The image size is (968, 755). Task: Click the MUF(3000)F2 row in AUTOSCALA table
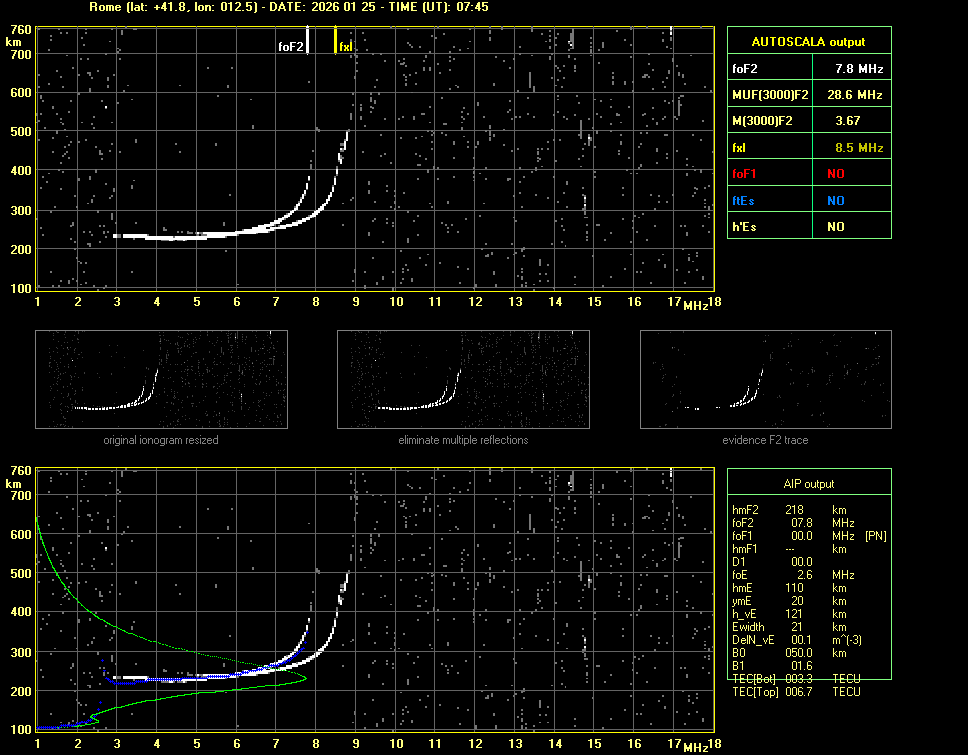[x=808, y=95]
